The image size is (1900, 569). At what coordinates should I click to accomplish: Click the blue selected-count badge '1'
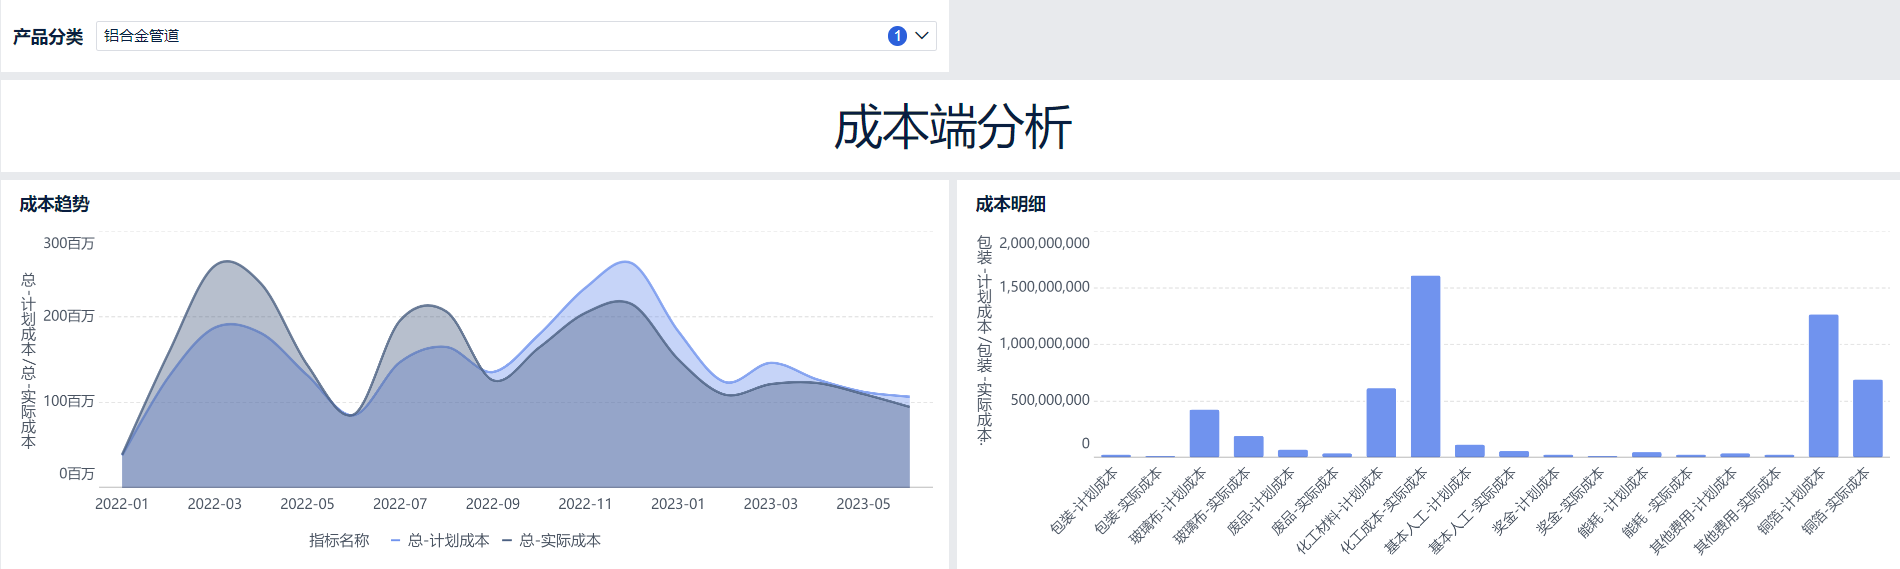coord(897,36)
